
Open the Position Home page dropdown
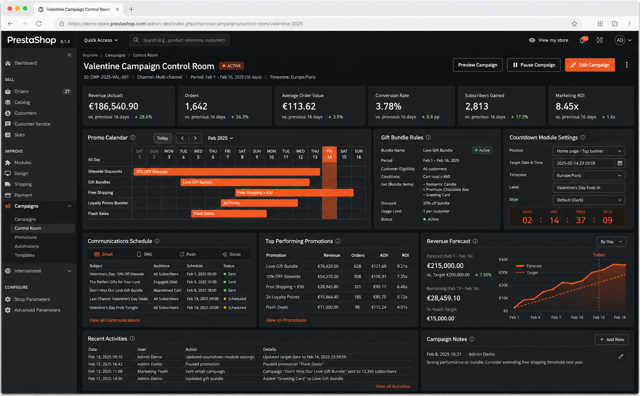[x=589, y=151]
